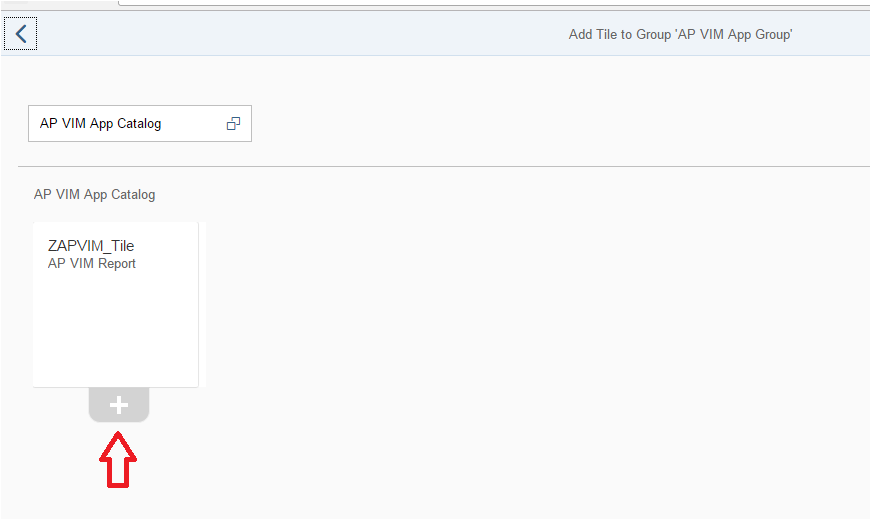Go back using the left chevron icon
This screenshot has height=520, width=871.
21,34
